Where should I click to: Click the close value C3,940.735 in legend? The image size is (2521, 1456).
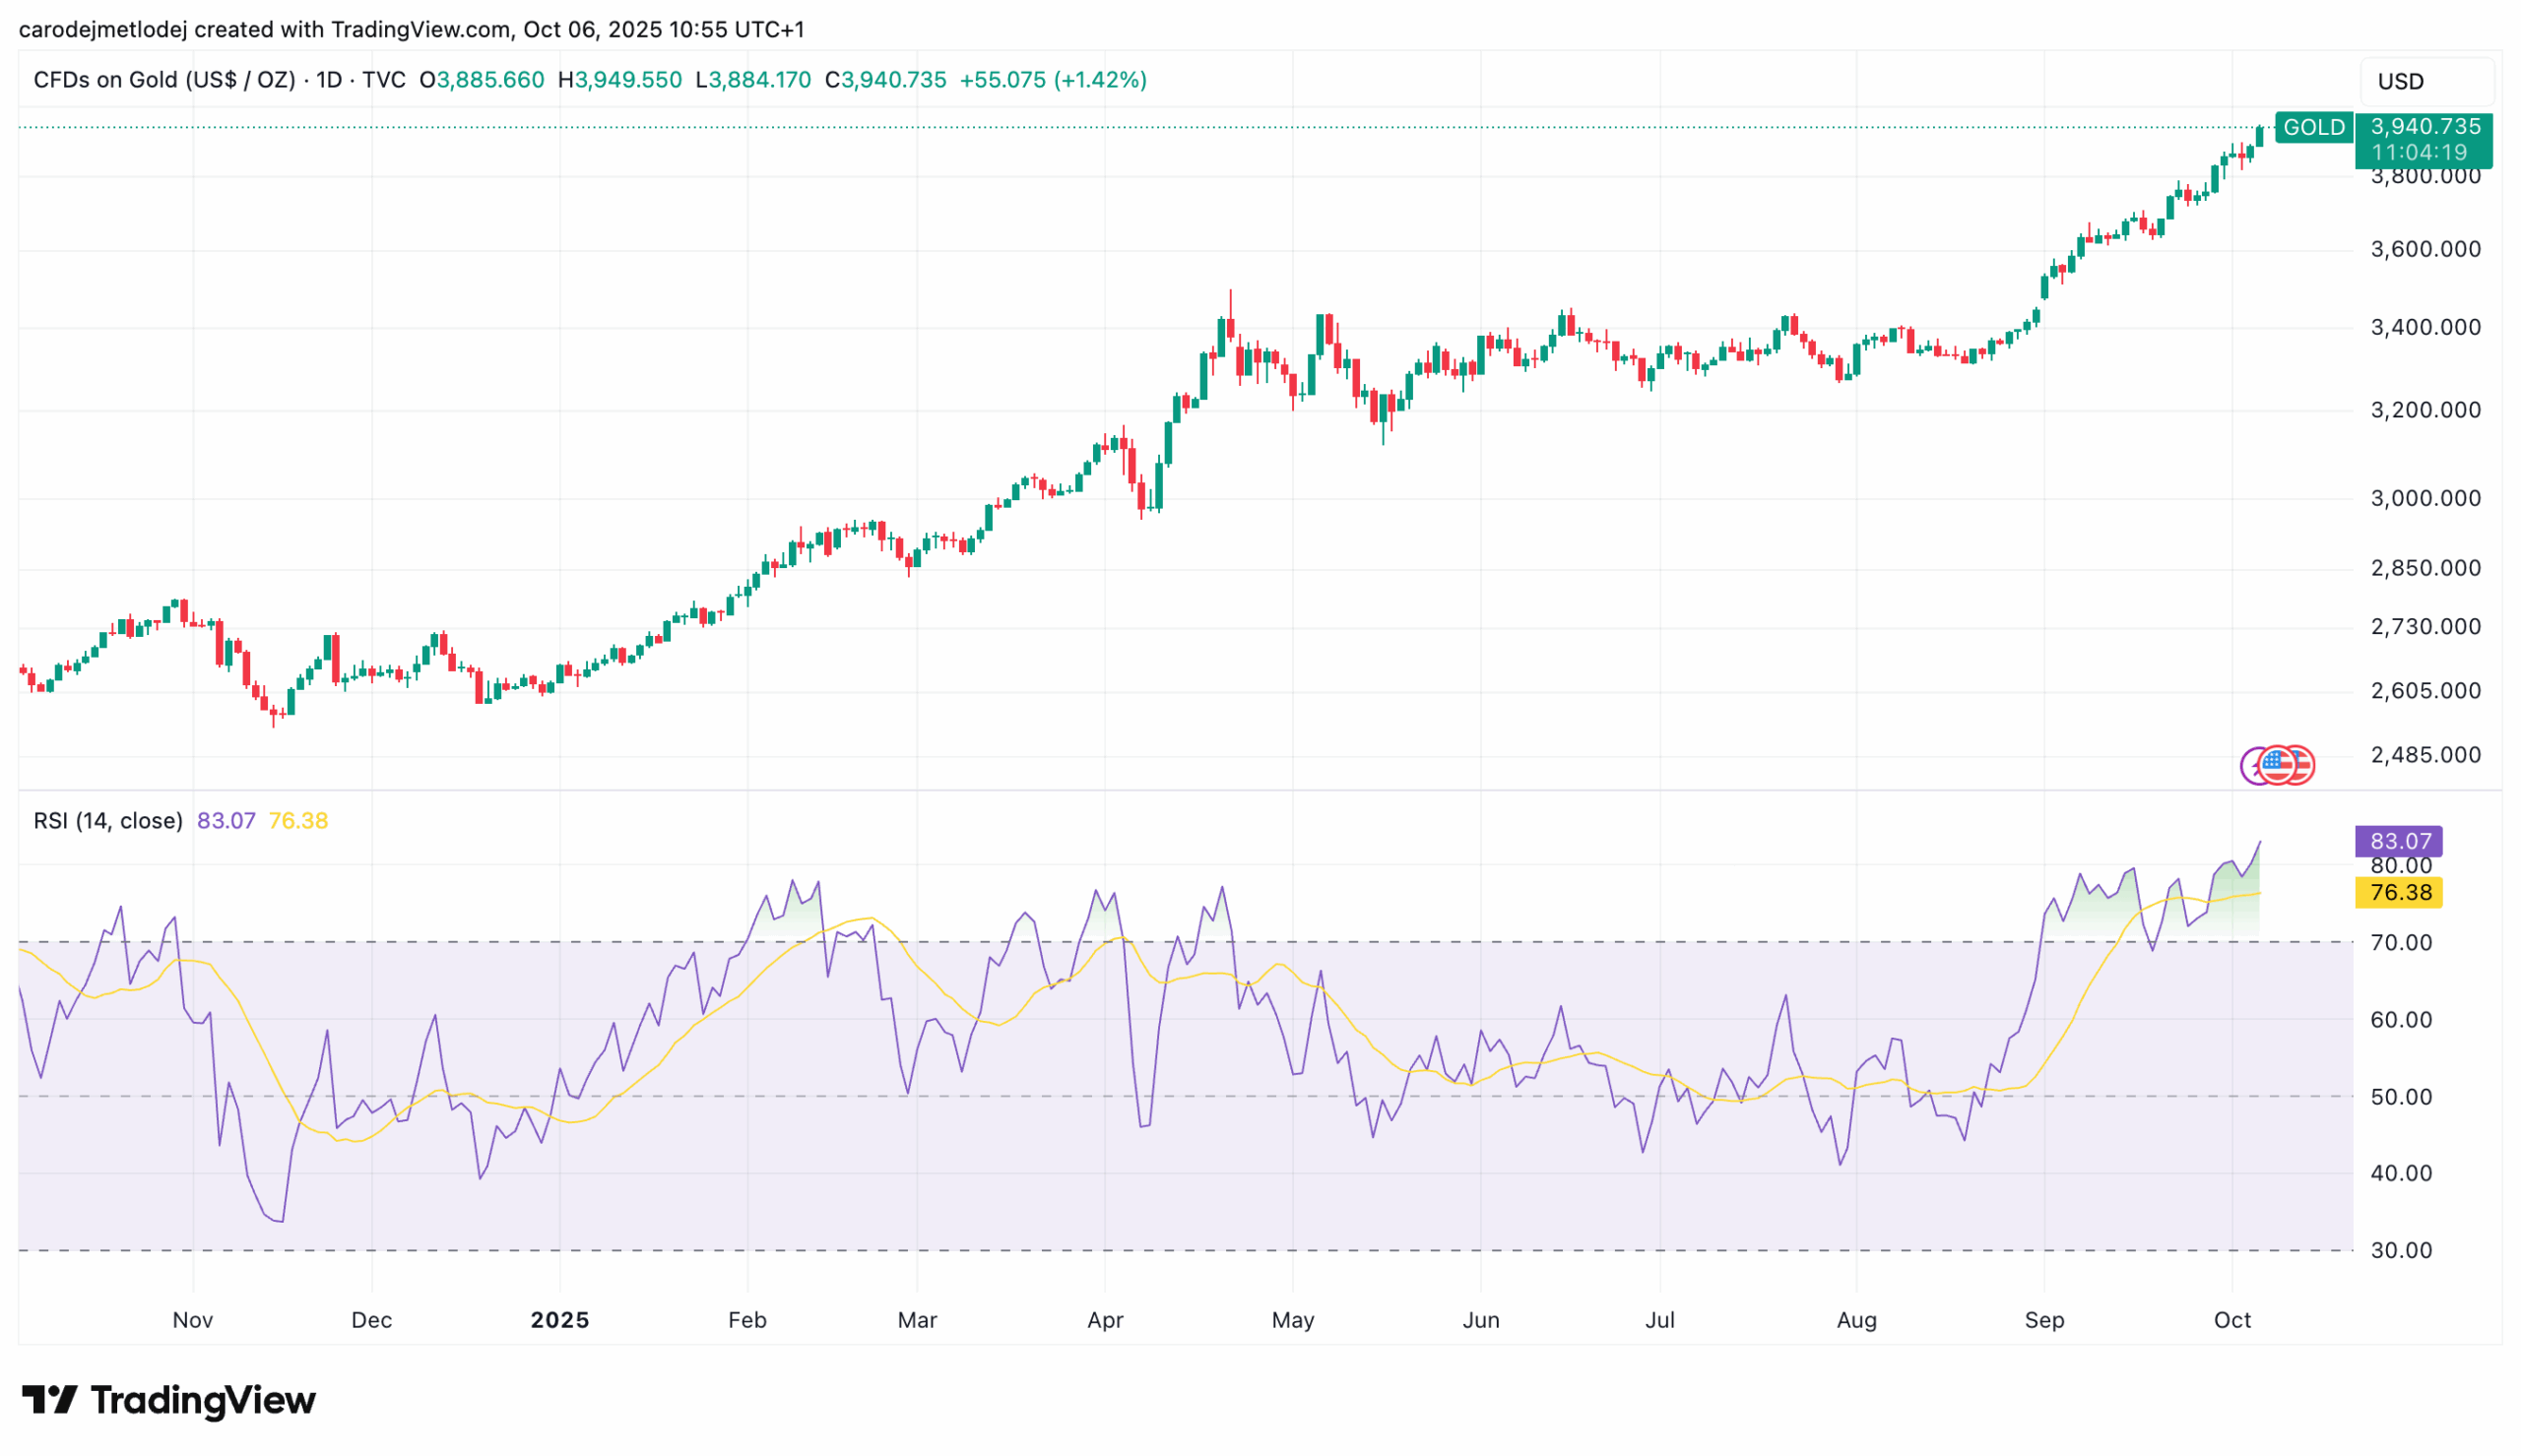tap(885, 80)
